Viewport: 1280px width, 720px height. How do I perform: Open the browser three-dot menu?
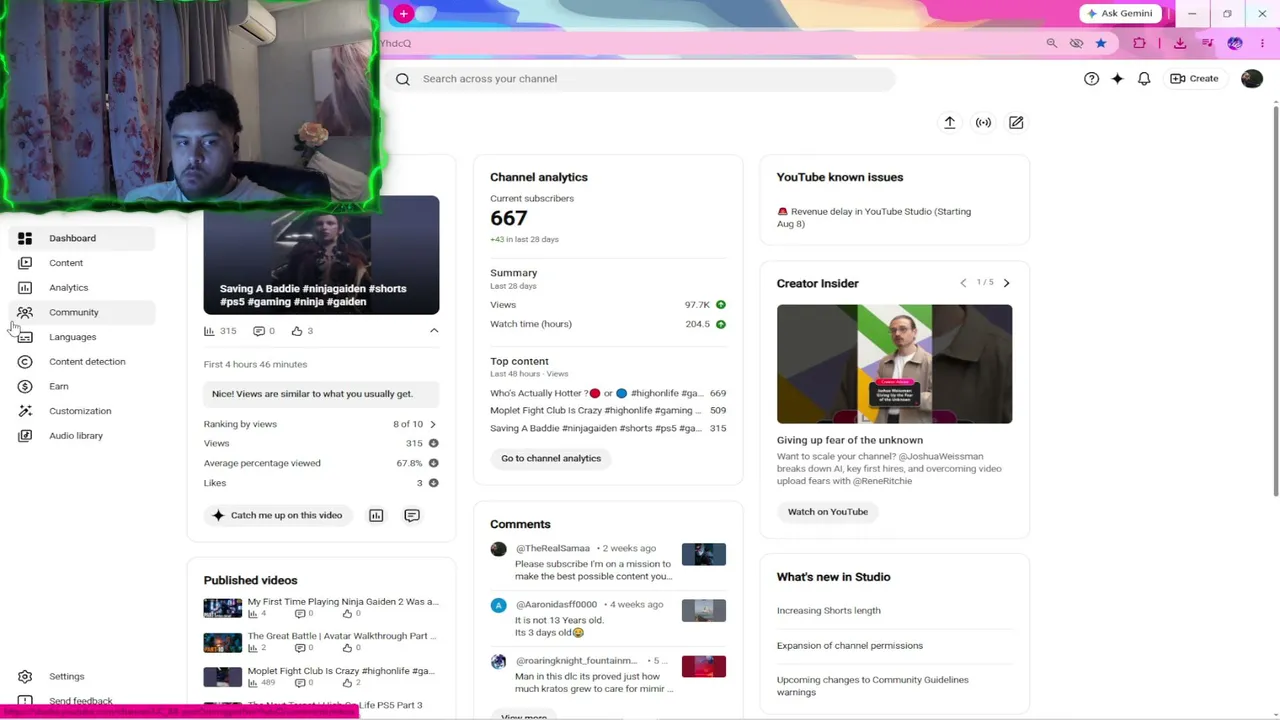pyautogui.click(x=1262, y=43)
